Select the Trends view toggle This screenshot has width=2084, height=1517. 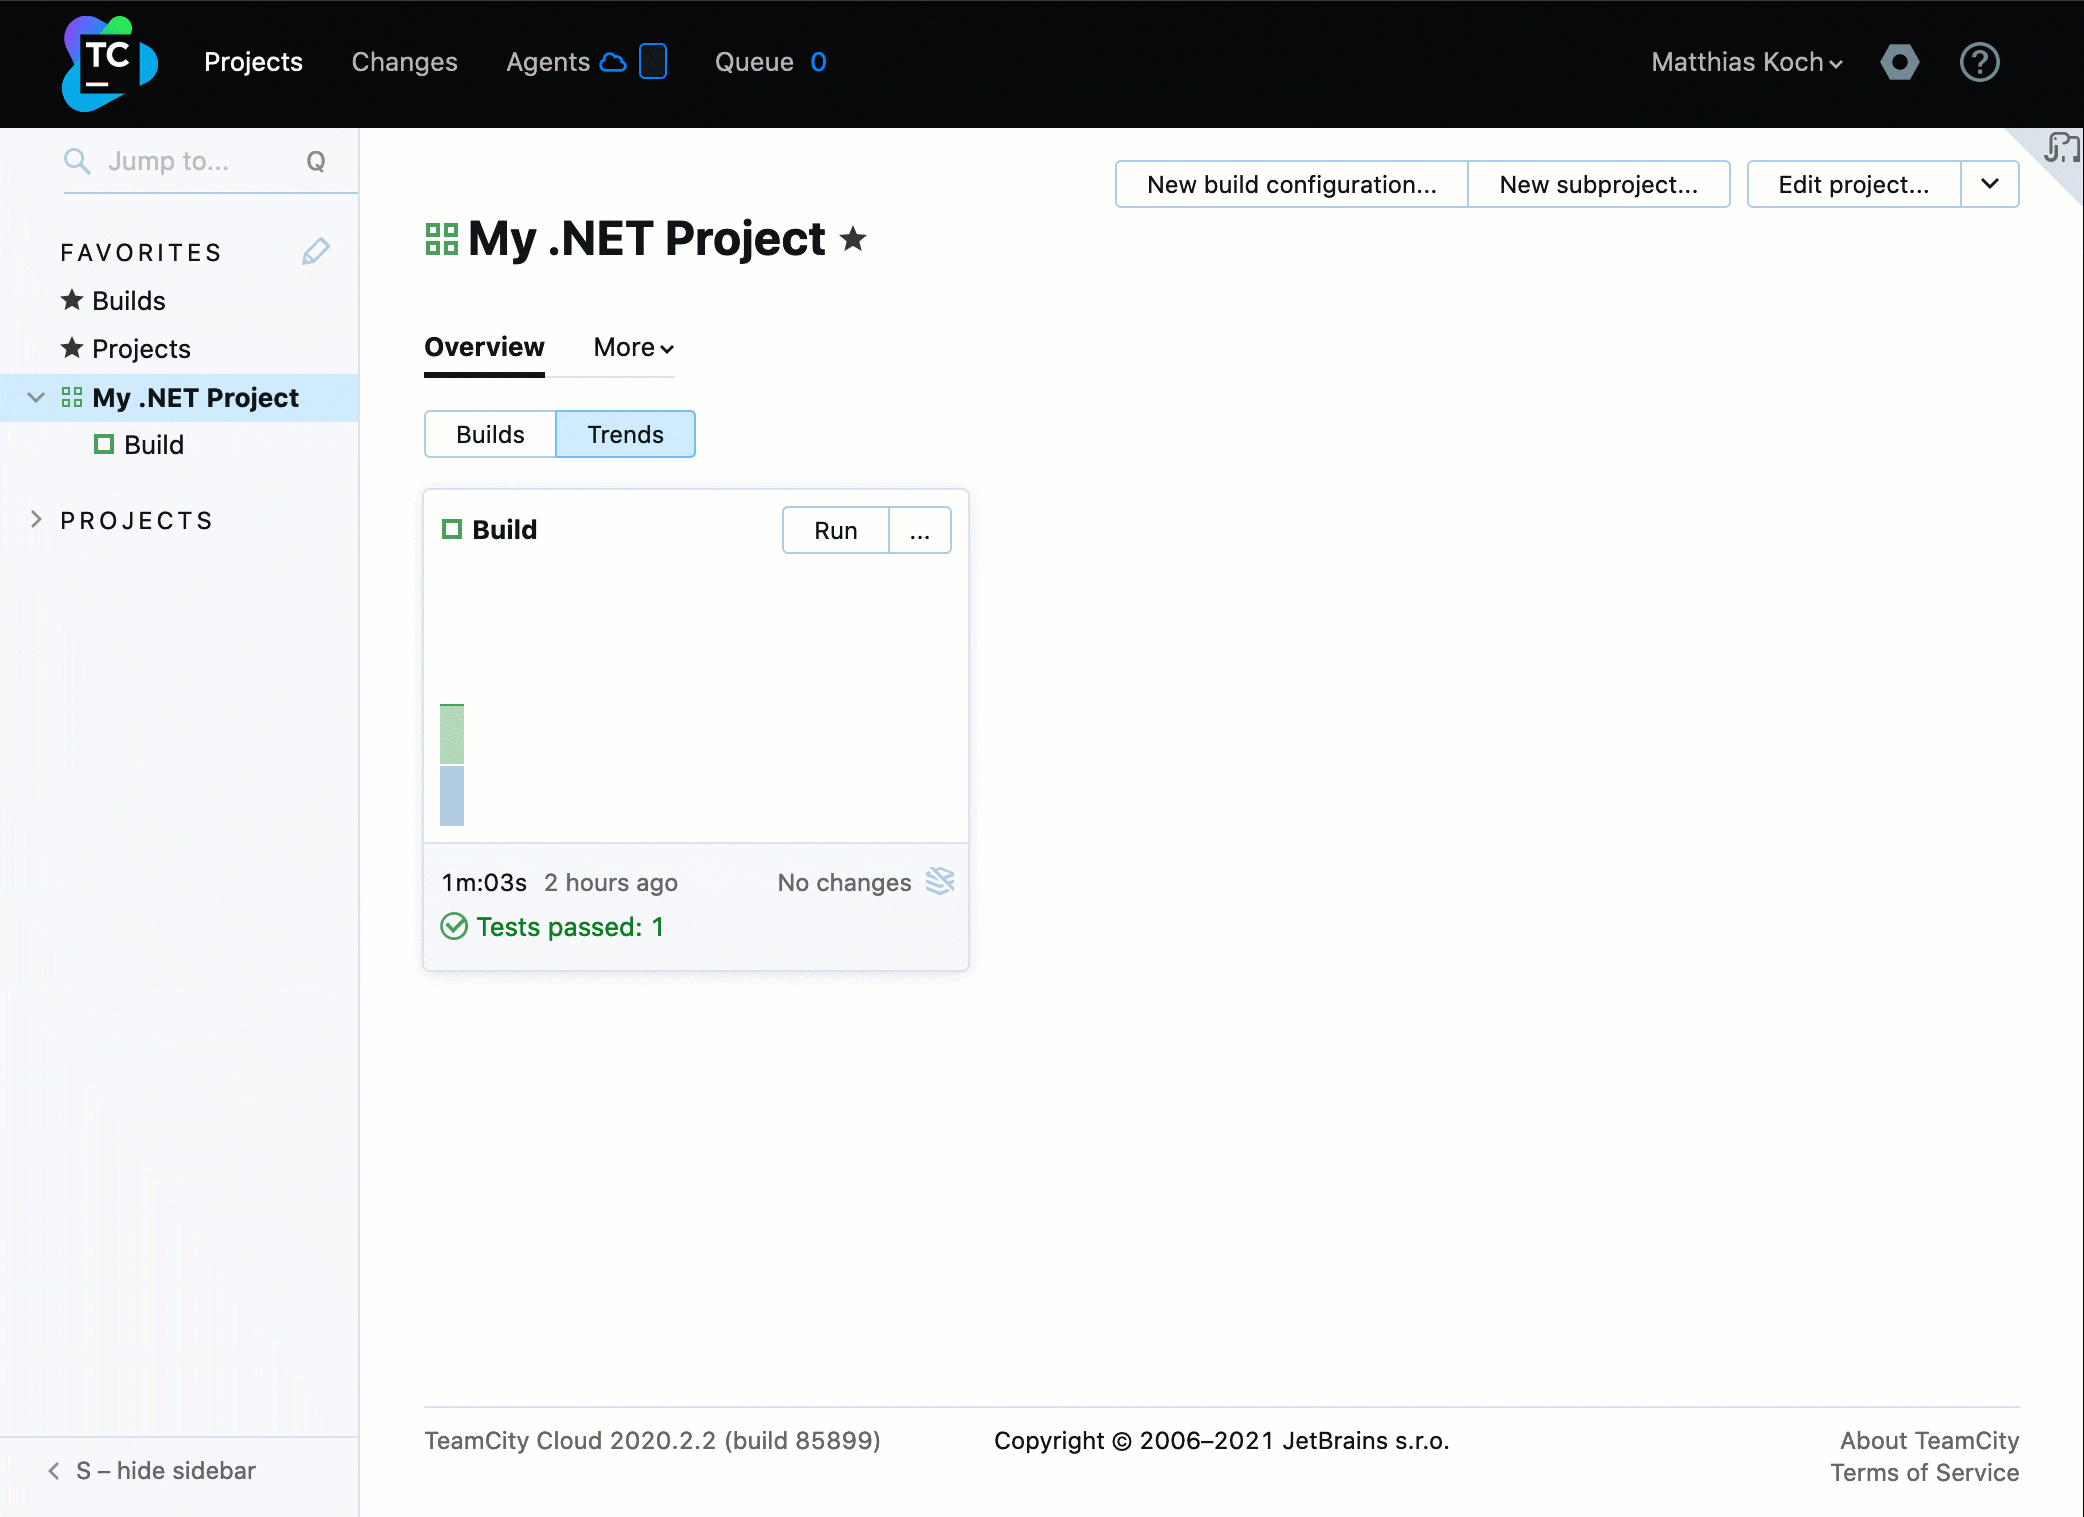tap(625, 434)
